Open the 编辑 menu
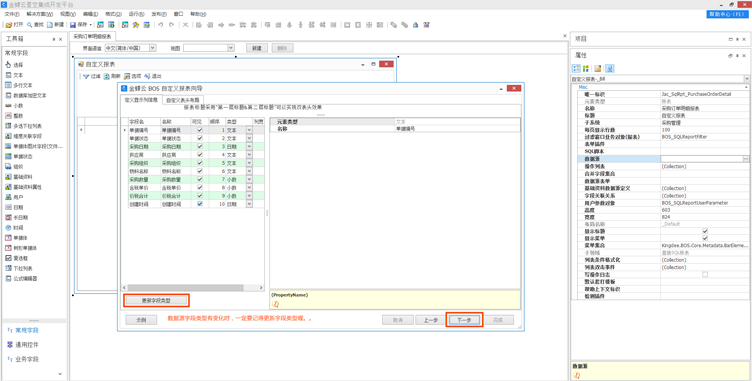This screenshot has width=752, height=381. (90, 14)
